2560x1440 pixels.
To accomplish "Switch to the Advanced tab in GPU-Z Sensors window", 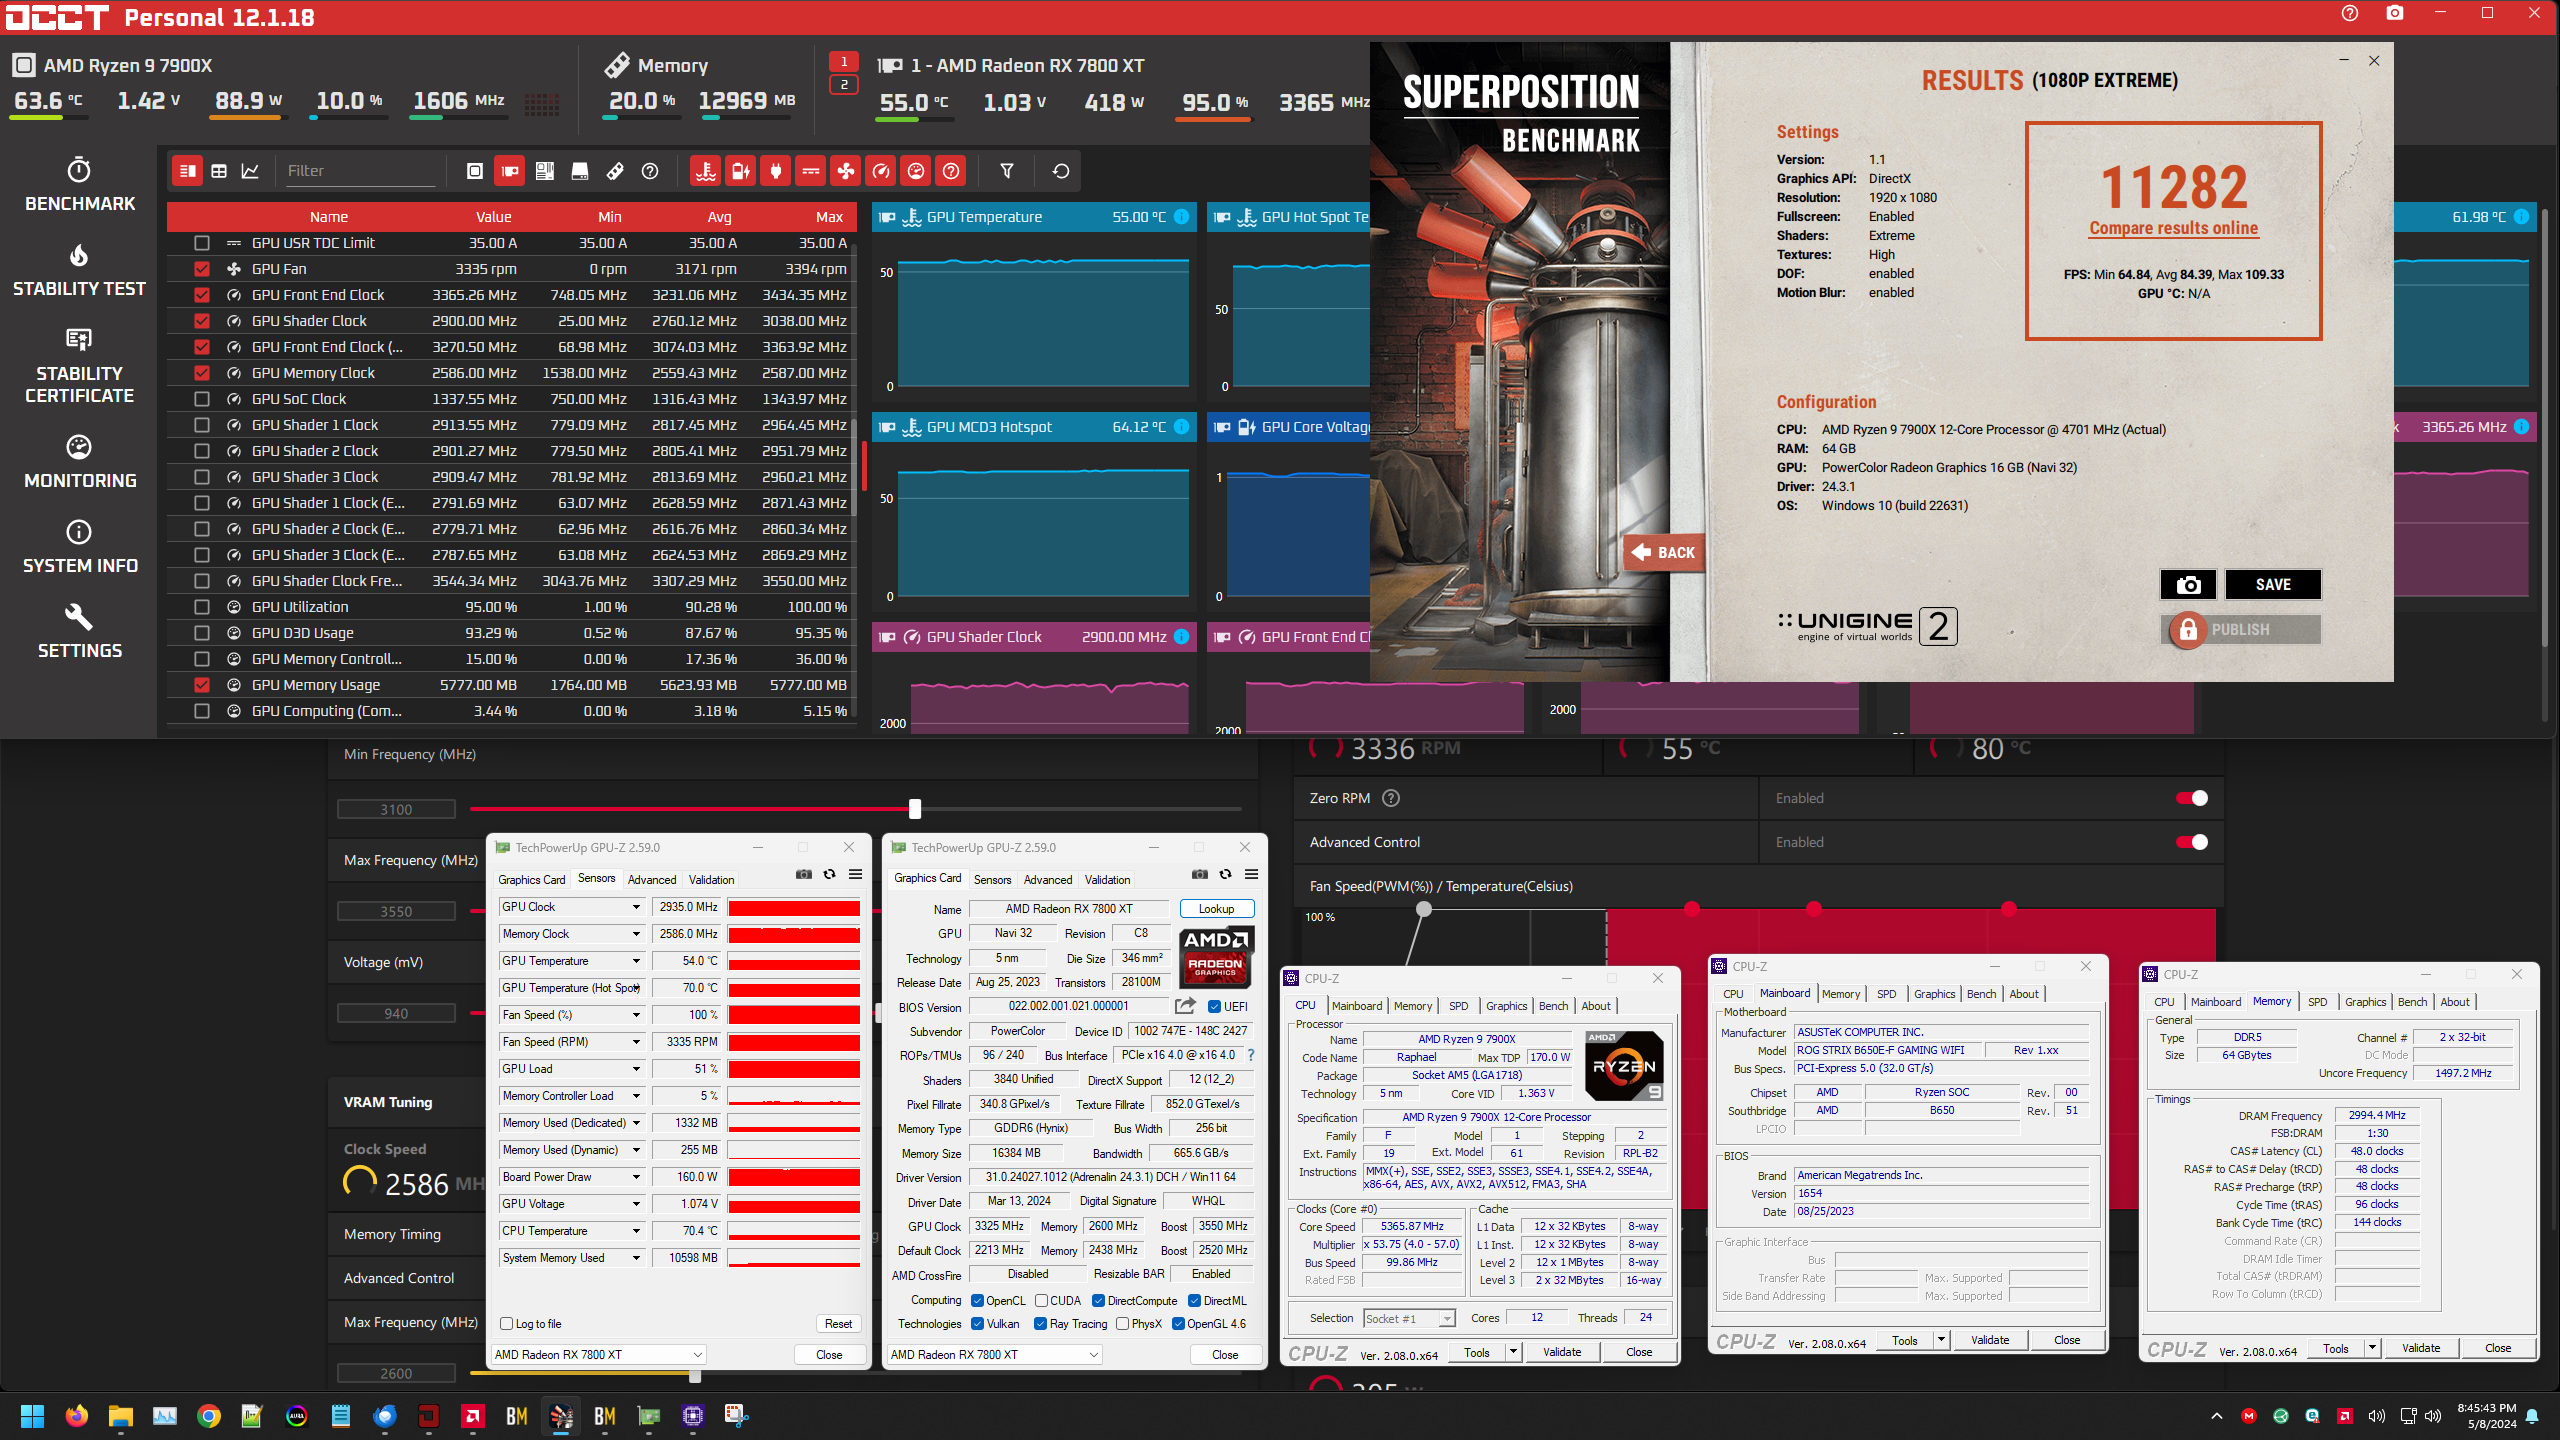I will 652,880.
